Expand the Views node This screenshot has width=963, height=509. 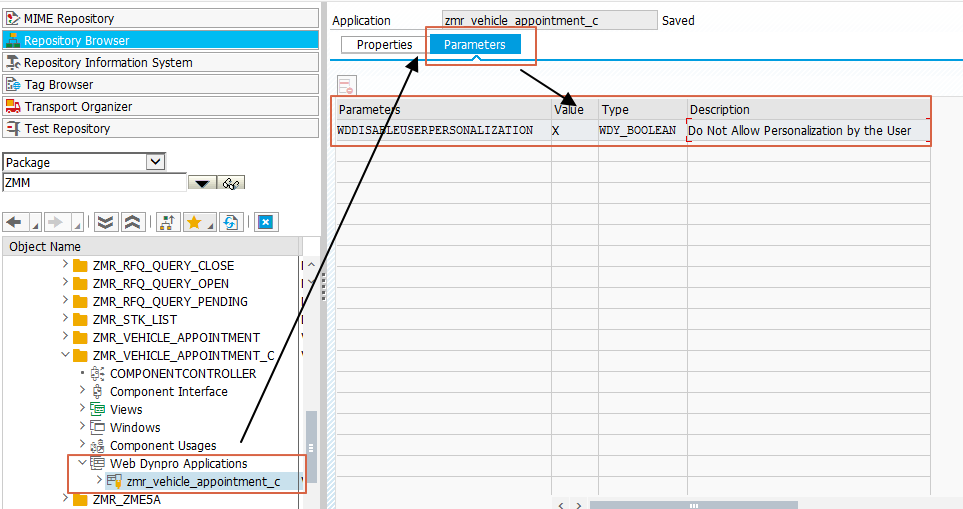click(82, 408)
